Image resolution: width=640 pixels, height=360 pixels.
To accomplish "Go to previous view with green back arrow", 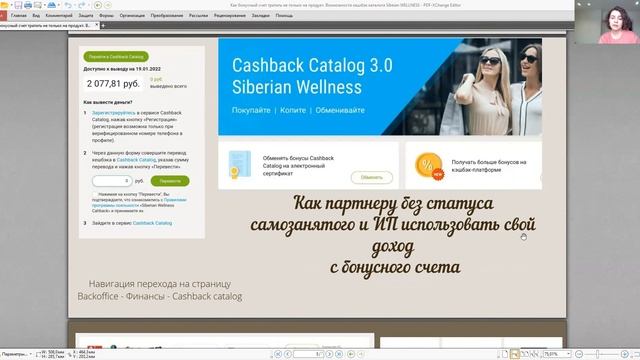I will tap(98, 5).
